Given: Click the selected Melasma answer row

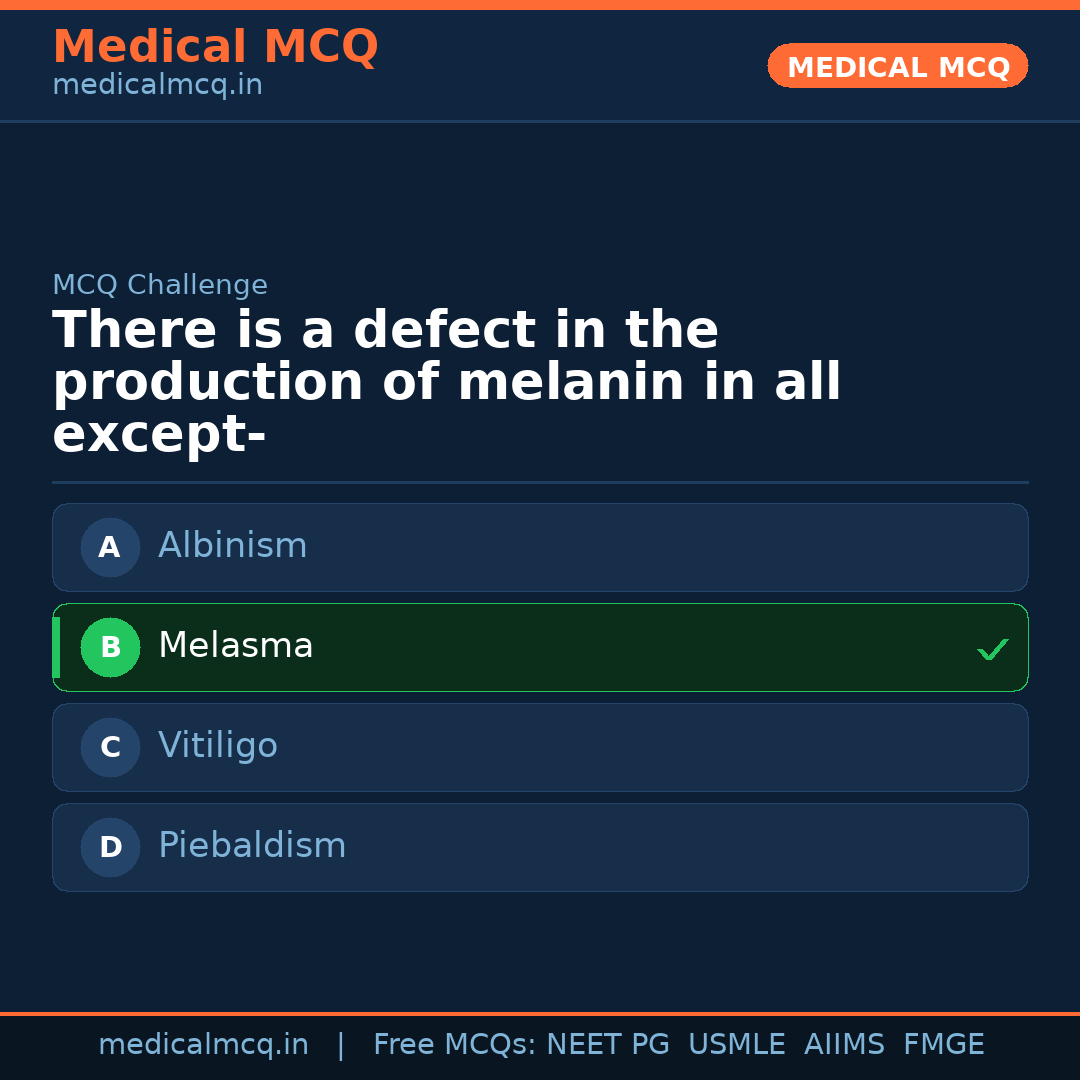Looking at the screenshot, I should (540, 647).
